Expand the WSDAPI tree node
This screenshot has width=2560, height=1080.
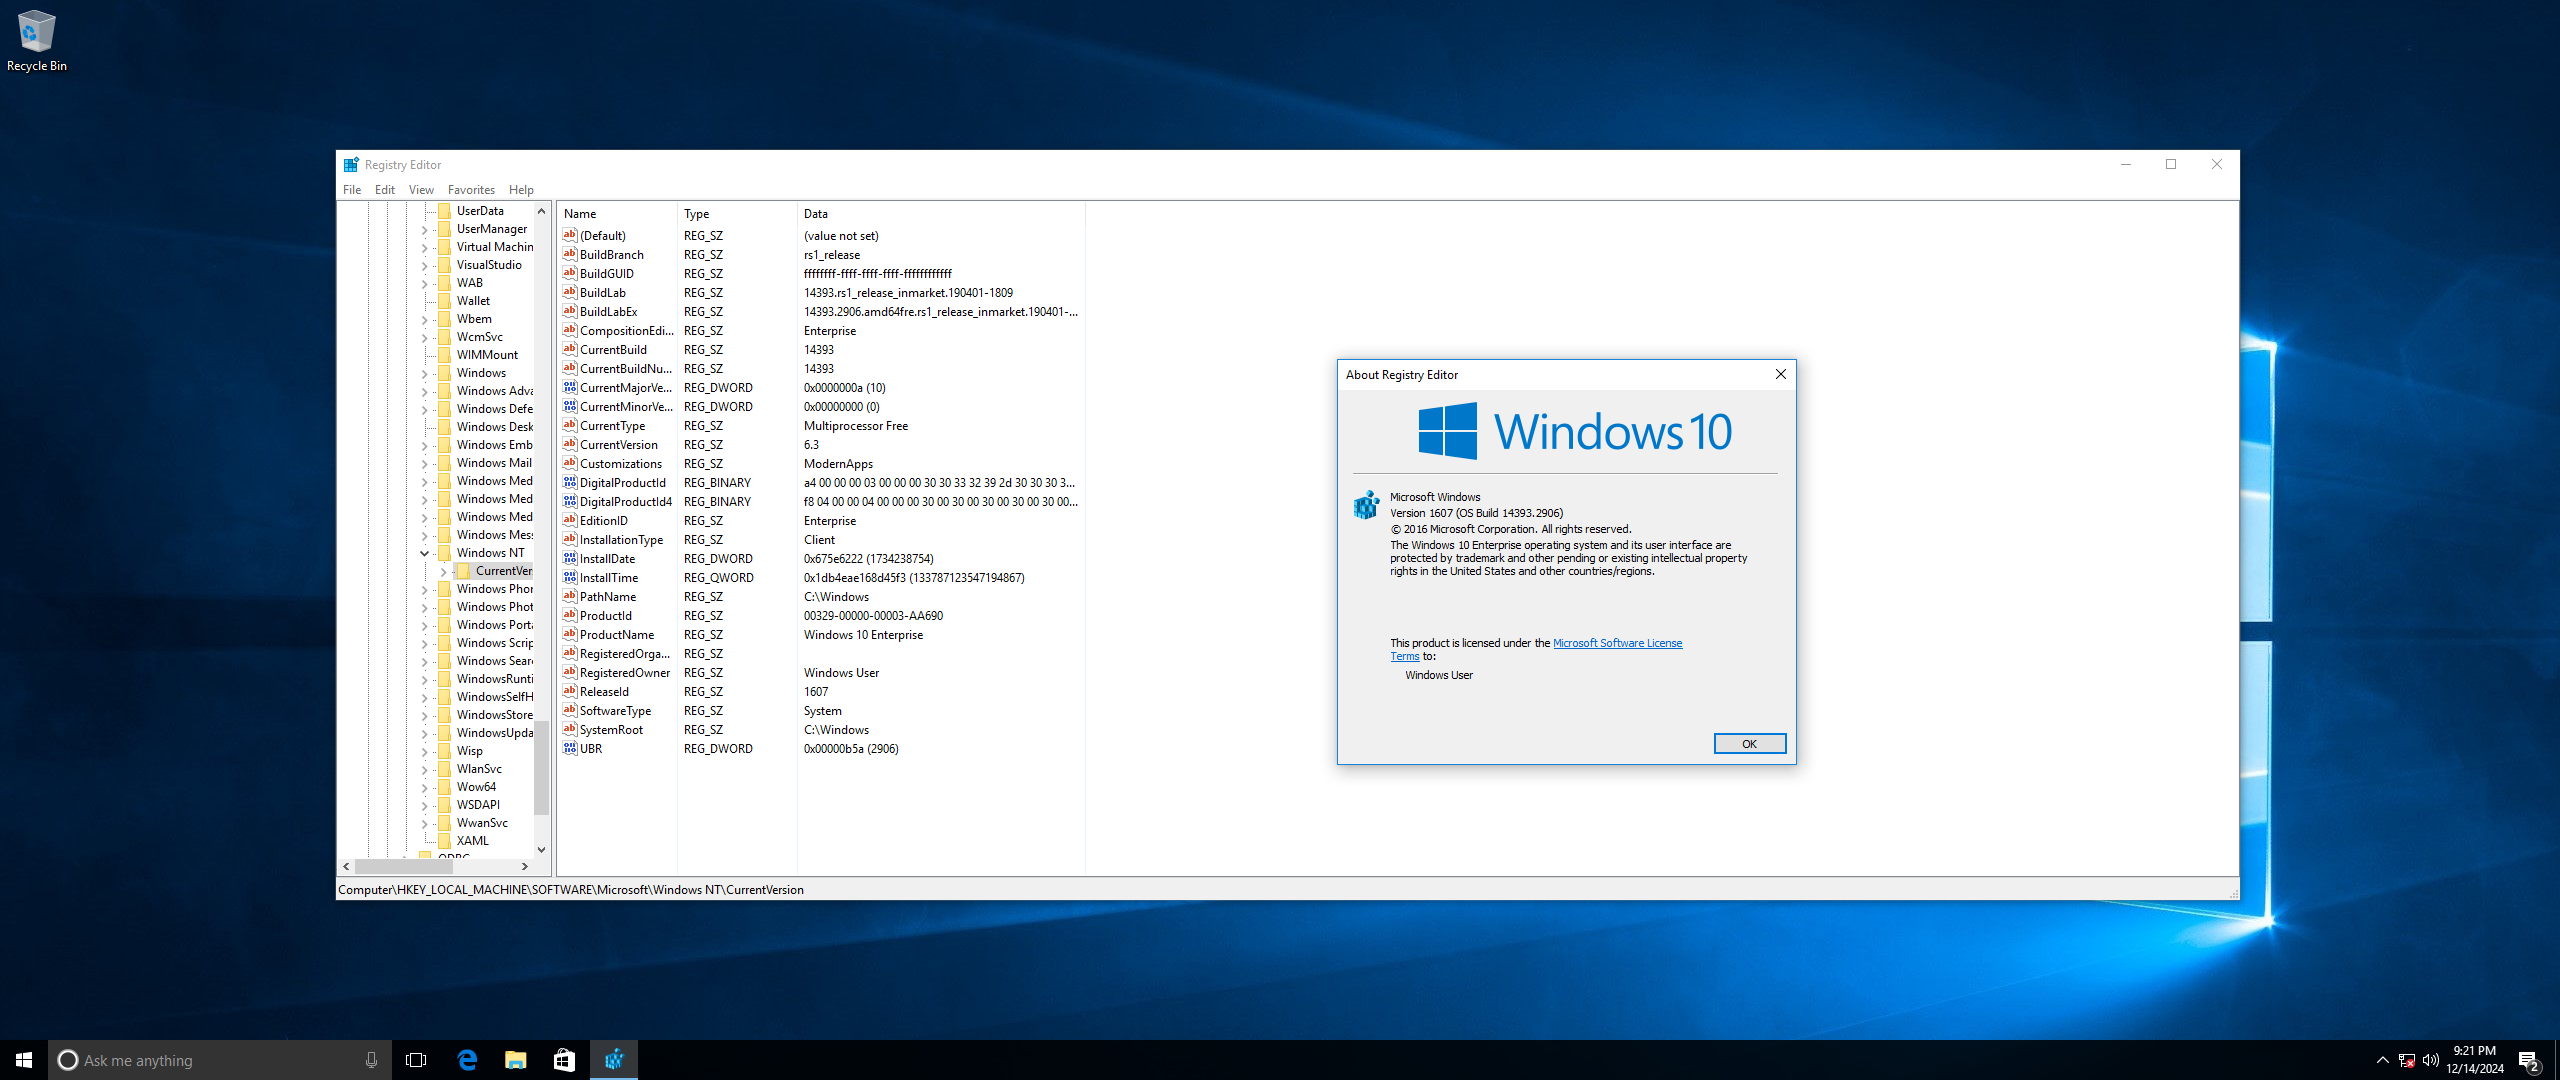[x=424, y=805]
